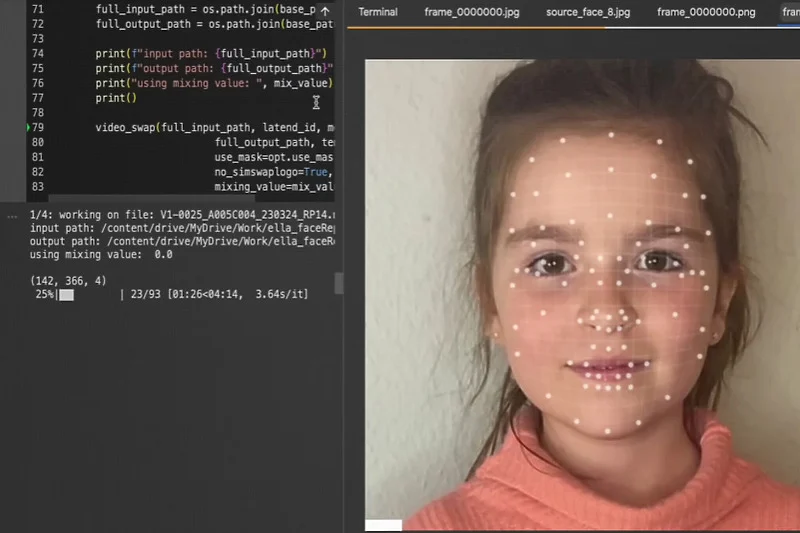Click the output panel vertical scrollbar handle
Viewport: 800px width, 533px height.
click(338, 283)
